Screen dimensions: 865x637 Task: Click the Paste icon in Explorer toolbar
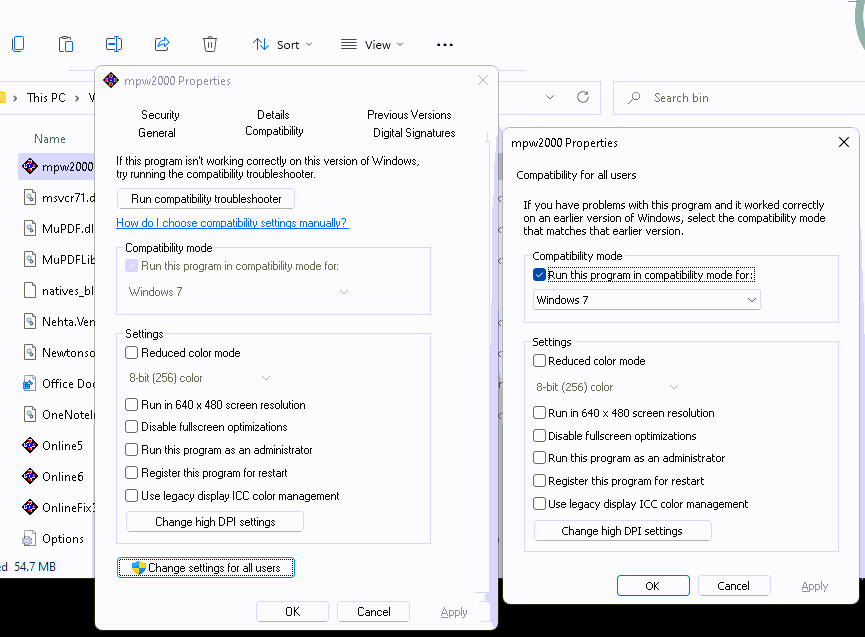coord(66,44)
